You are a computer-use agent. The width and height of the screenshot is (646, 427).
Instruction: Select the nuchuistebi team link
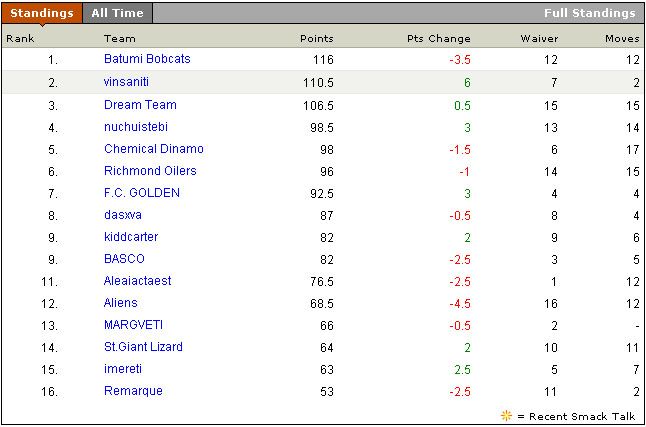coord(135,127)
